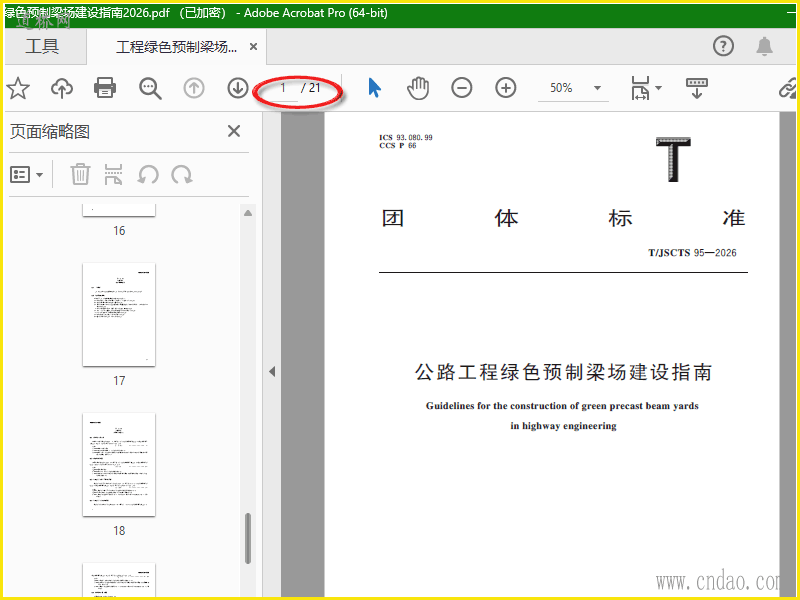This screenshot has height=600, width=800.
Task: Click the link chain icon in the toolbar
Action: pyautogui.click(x=788, y=88)
